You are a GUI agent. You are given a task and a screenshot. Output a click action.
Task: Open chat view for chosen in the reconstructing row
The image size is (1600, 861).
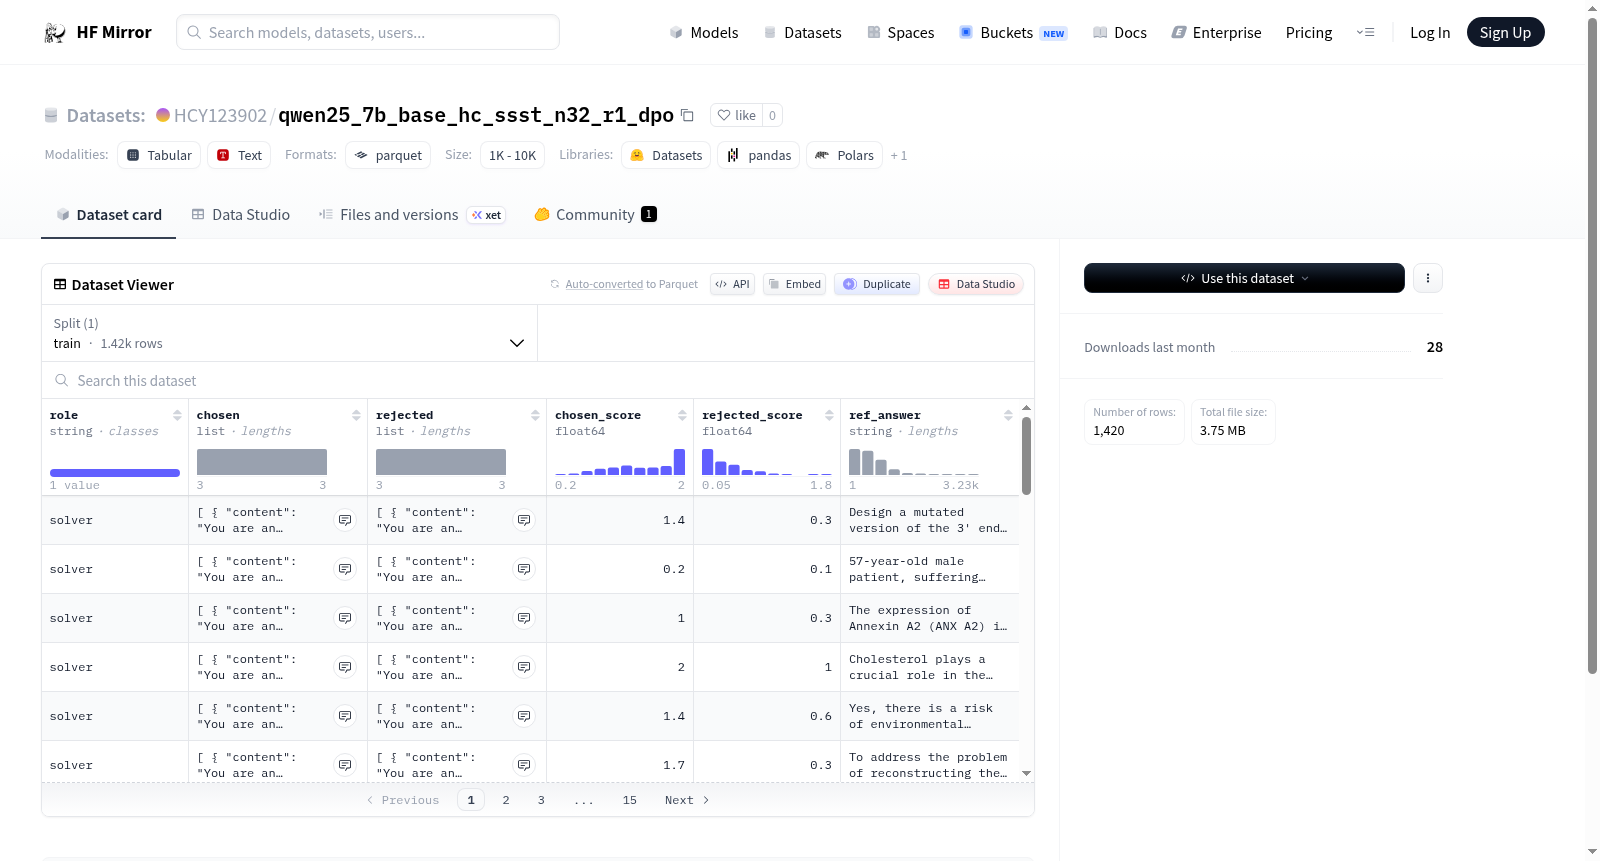coord(345,765)
